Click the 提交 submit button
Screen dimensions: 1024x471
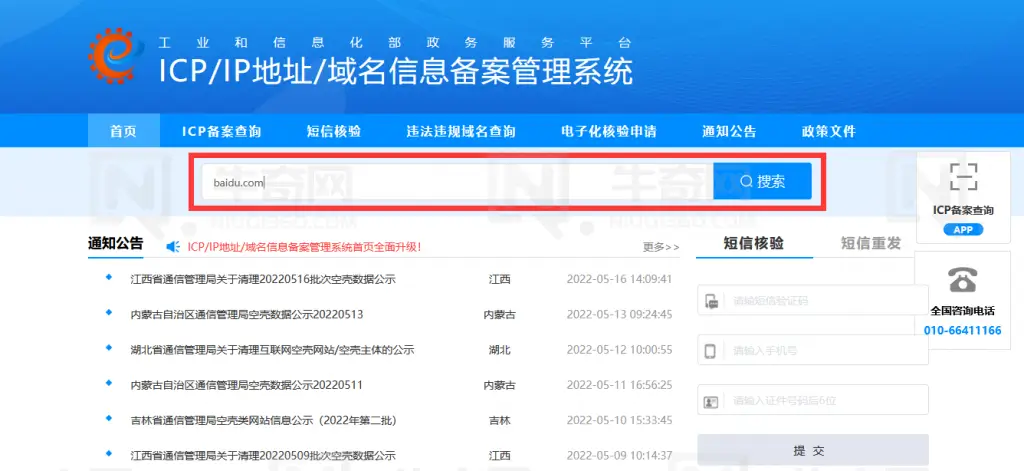click(x=812, y=451)
